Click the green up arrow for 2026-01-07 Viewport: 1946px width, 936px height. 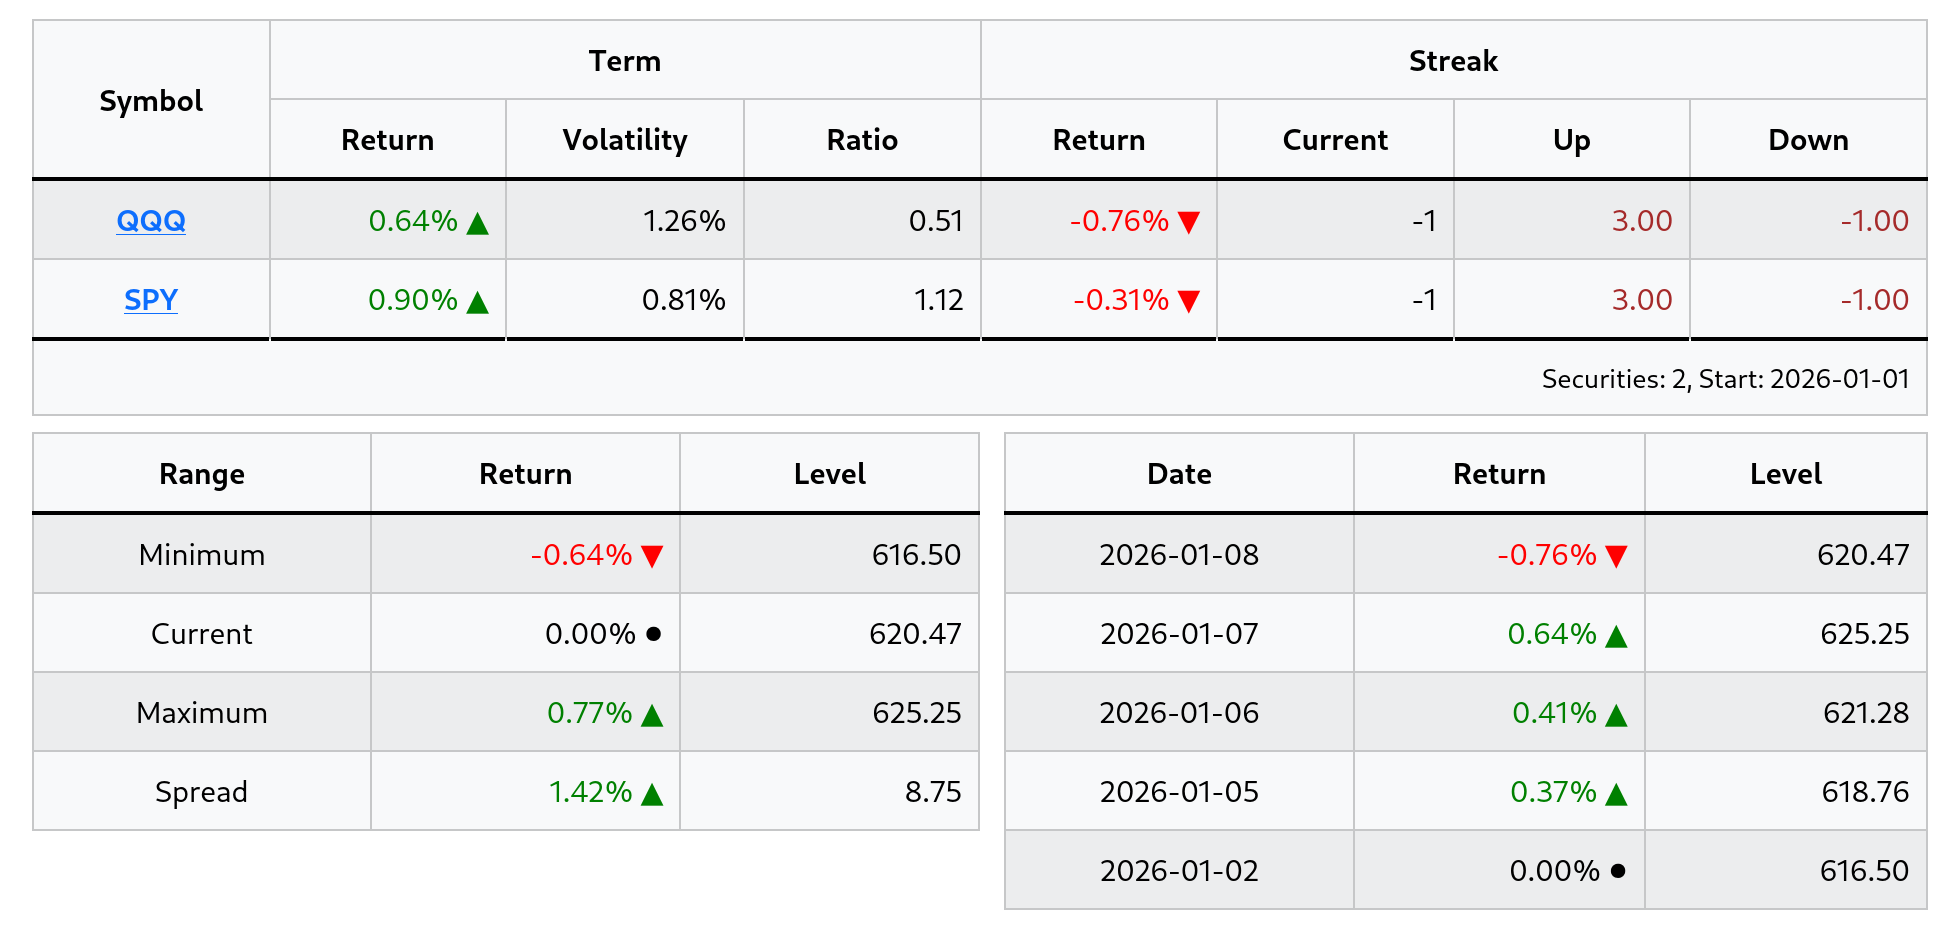(1616, 635)
